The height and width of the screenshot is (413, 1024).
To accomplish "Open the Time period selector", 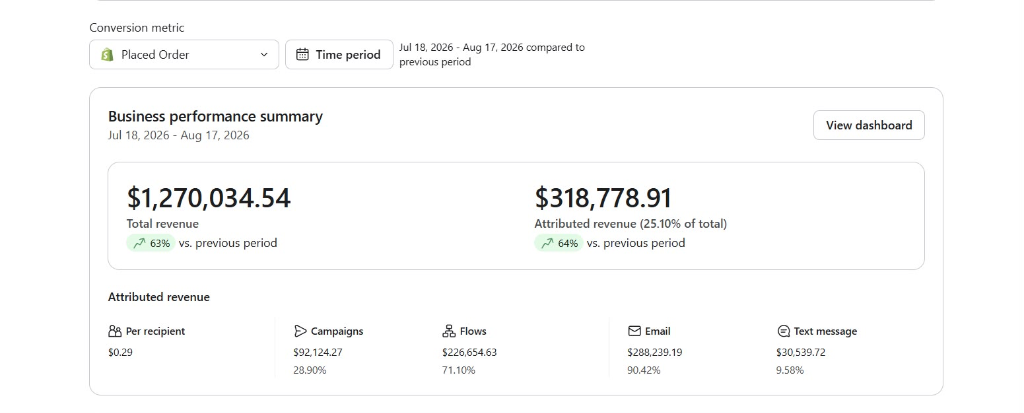I will pos(339,55).
